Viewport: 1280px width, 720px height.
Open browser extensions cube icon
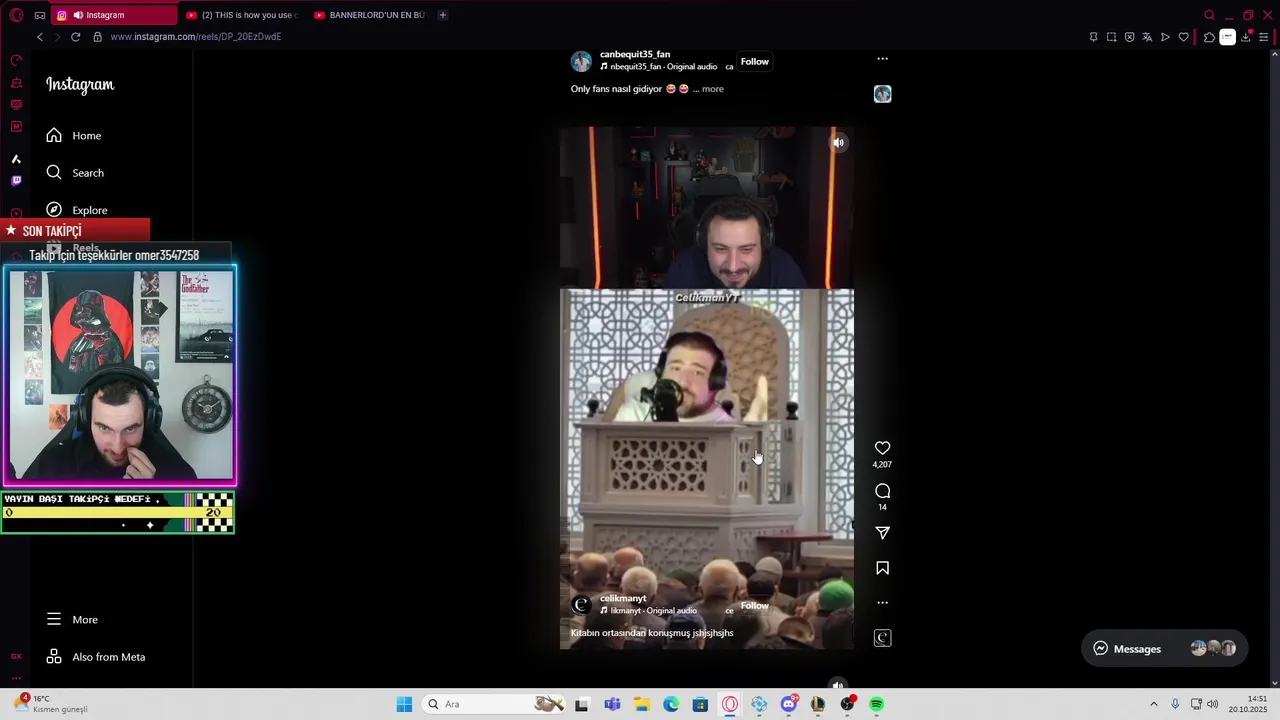tap(1209, 37)
